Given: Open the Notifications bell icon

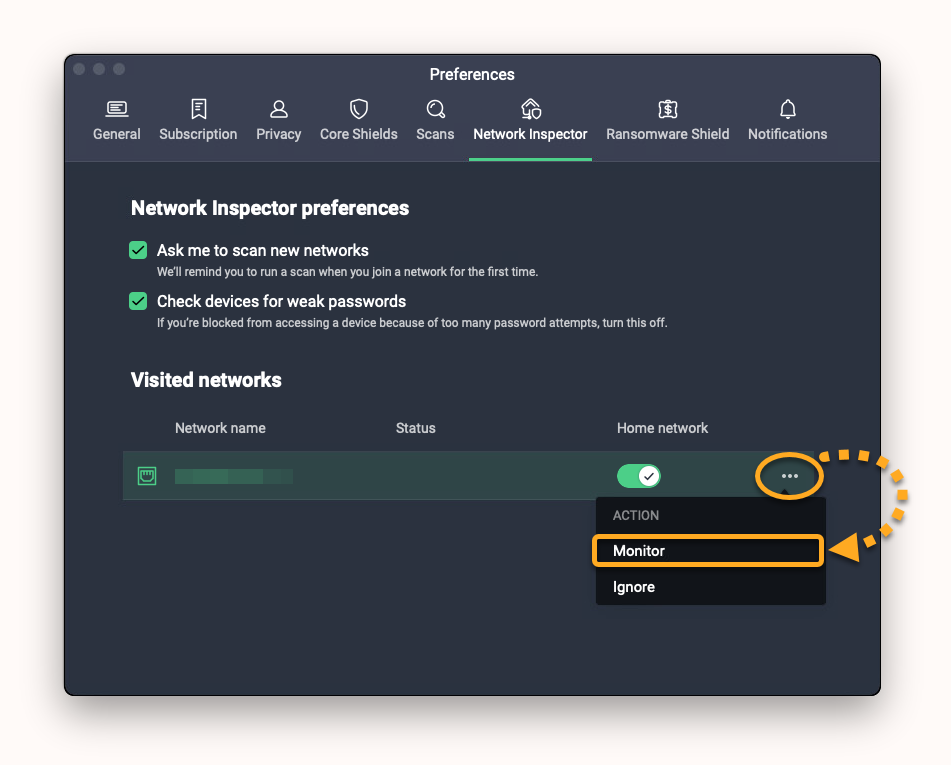Looking at the screenshot, I should [x=787, y=108].
